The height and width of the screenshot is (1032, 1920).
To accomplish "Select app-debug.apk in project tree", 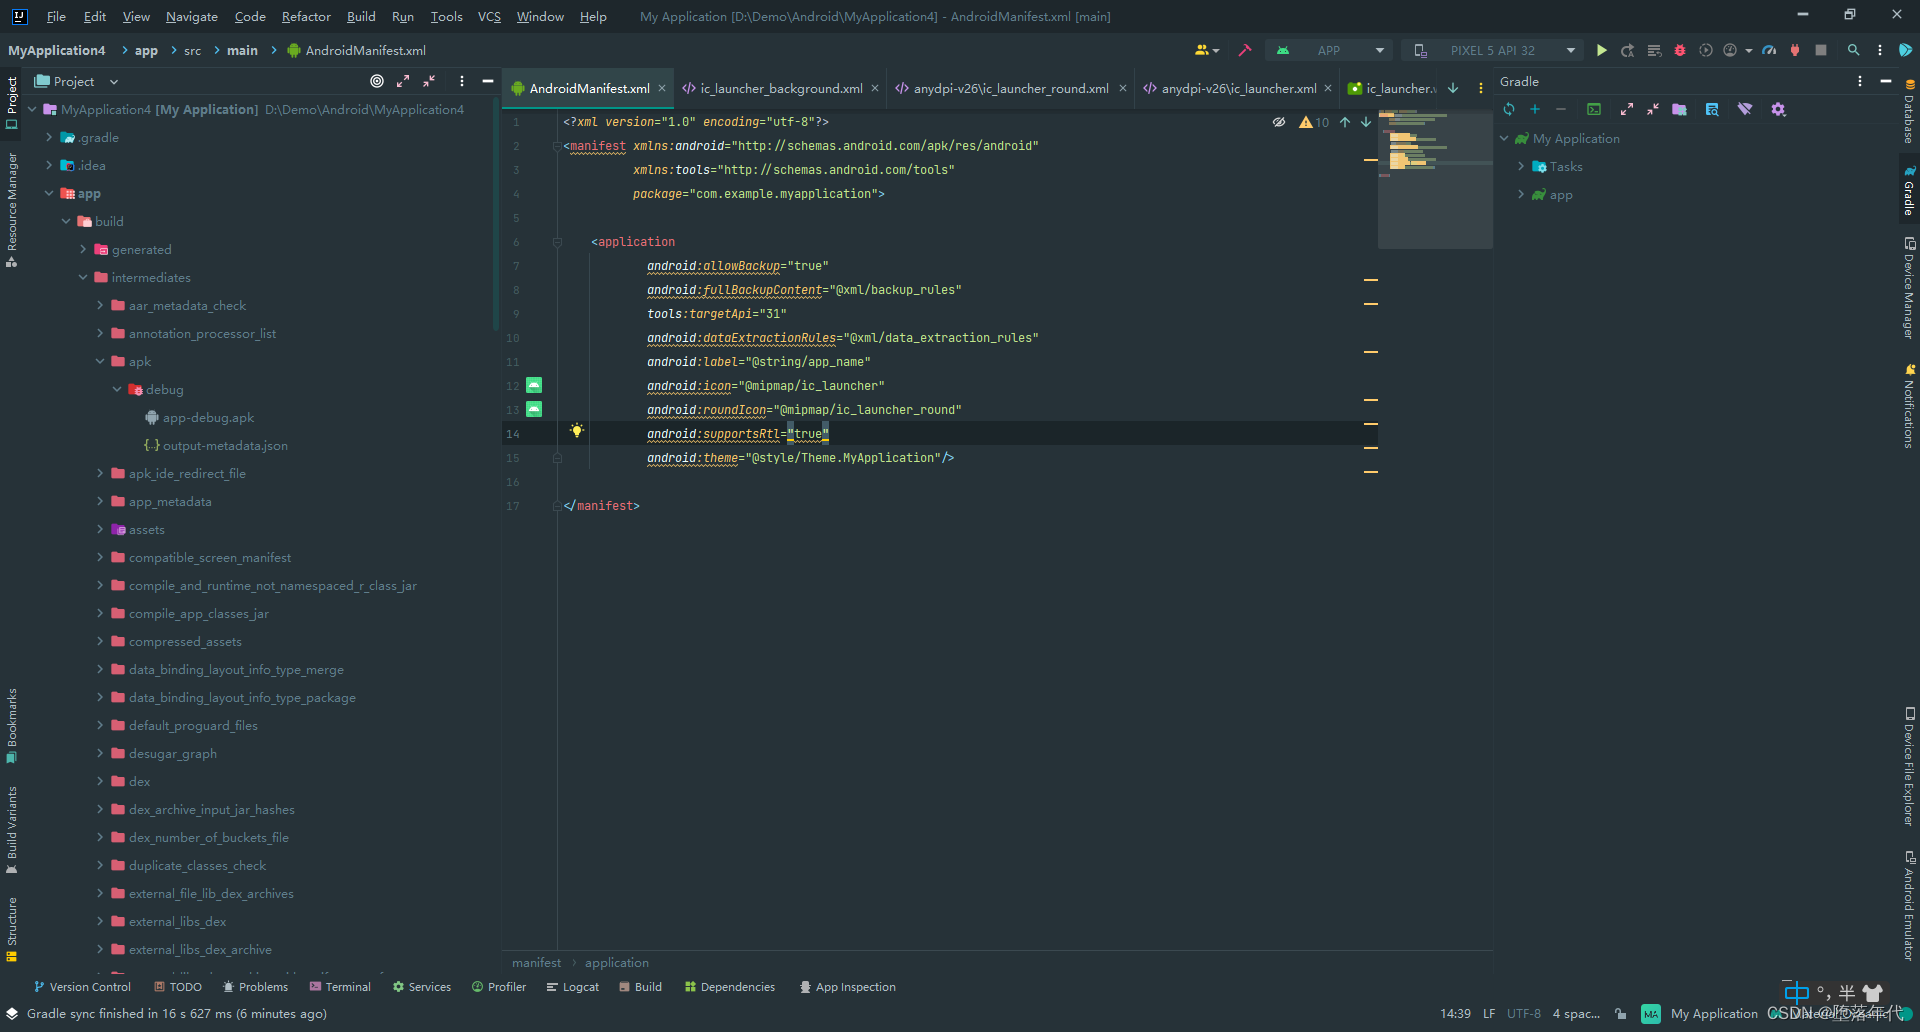I will tap(208, 417).
